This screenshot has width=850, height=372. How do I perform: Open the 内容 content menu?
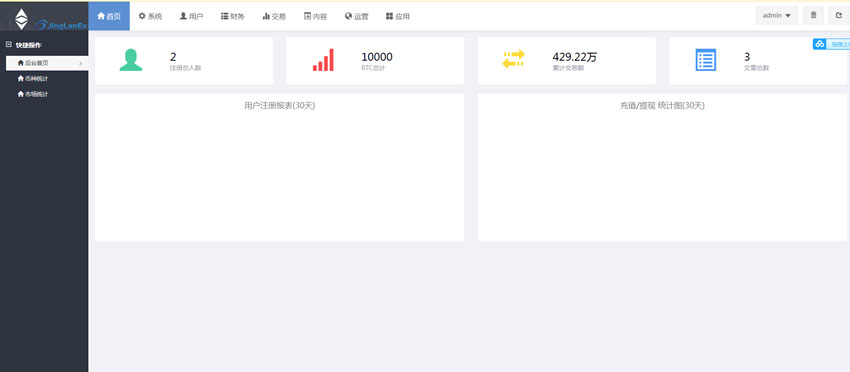(315, 16)
